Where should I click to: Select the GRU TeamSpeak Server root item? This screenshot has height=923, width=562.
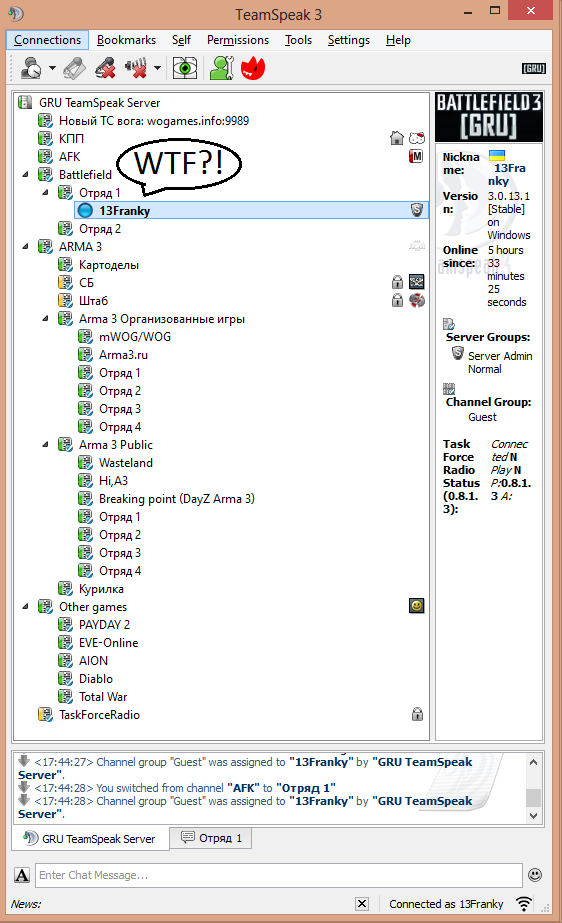[99, 102]
